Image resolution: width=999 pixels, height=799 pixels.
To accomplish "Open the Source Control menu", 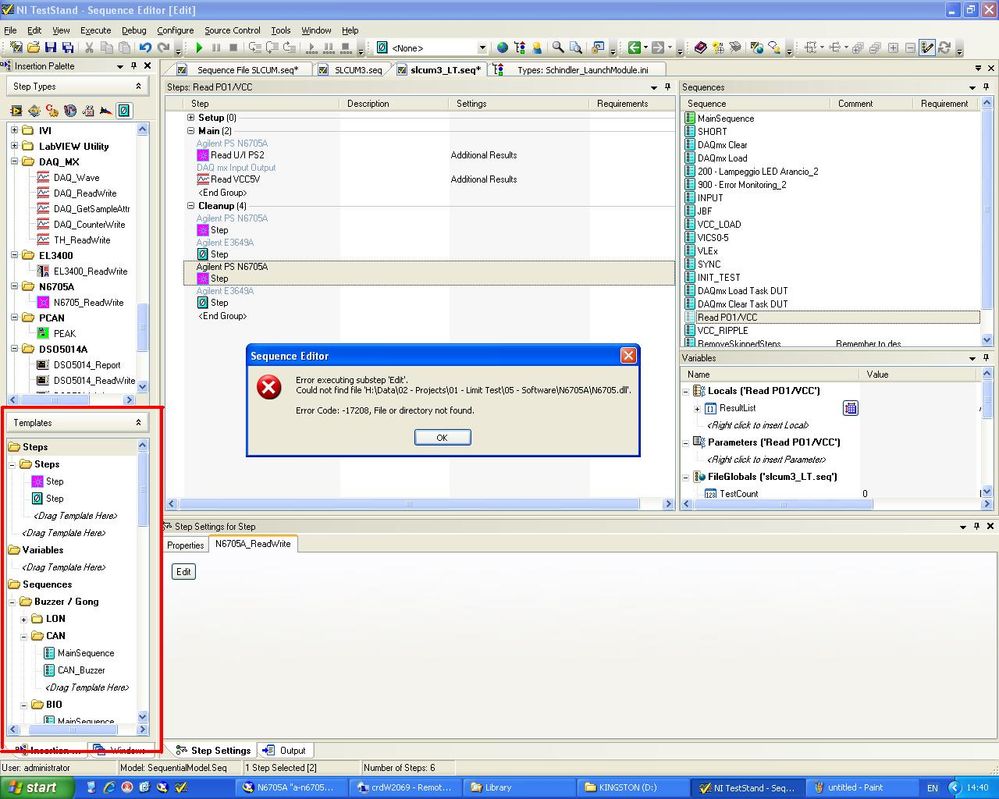I will pyautogui.click(x=232, y=30).
